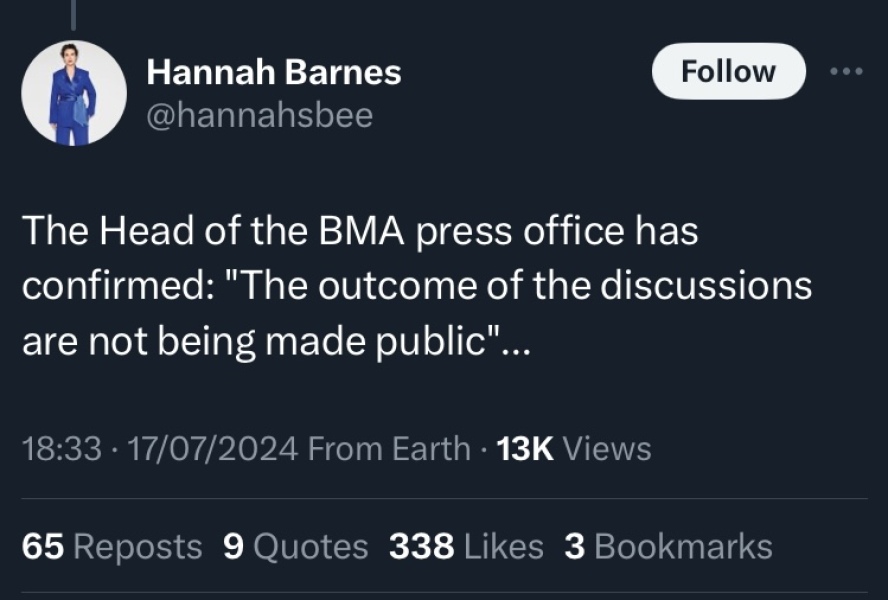Image resolution: width=888 pixels, height=600 pixels.
Task: Click the Follow button
Action: 729,70
